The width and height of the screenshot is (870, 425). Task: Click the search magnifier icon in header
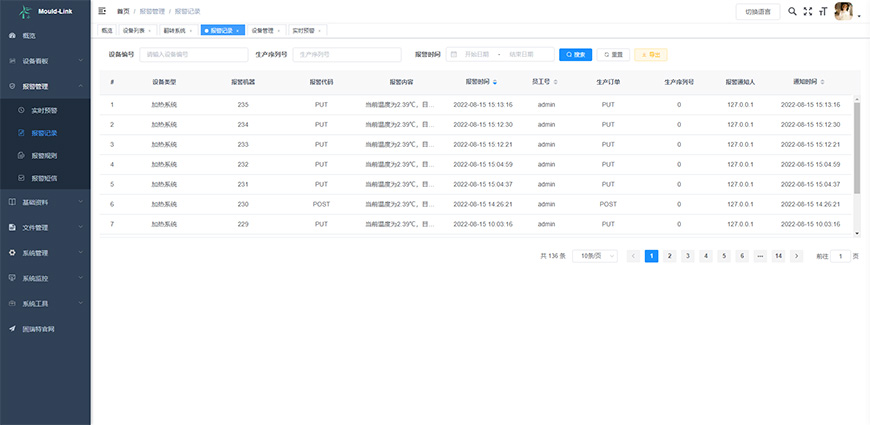(x=793, y=12)
